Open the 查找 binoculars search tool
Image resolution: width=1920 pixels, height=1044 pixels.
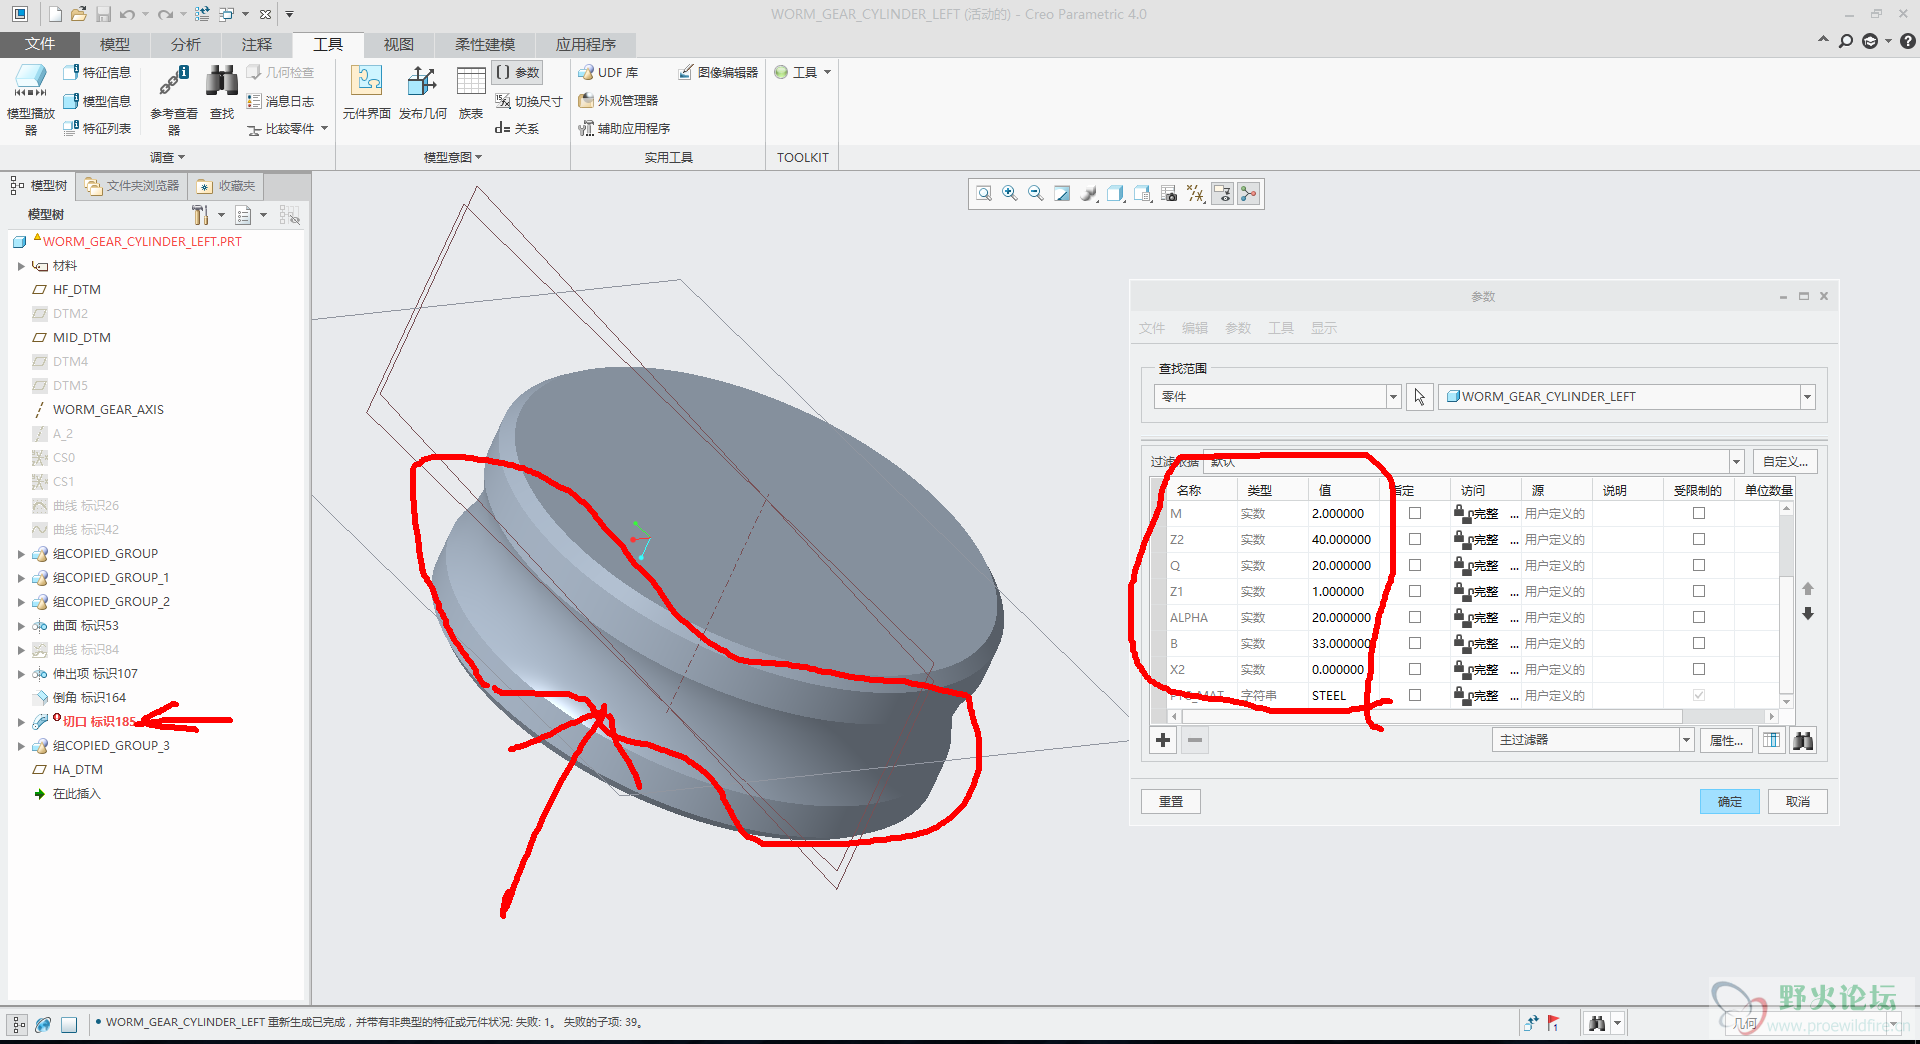(x=222, y=92)
